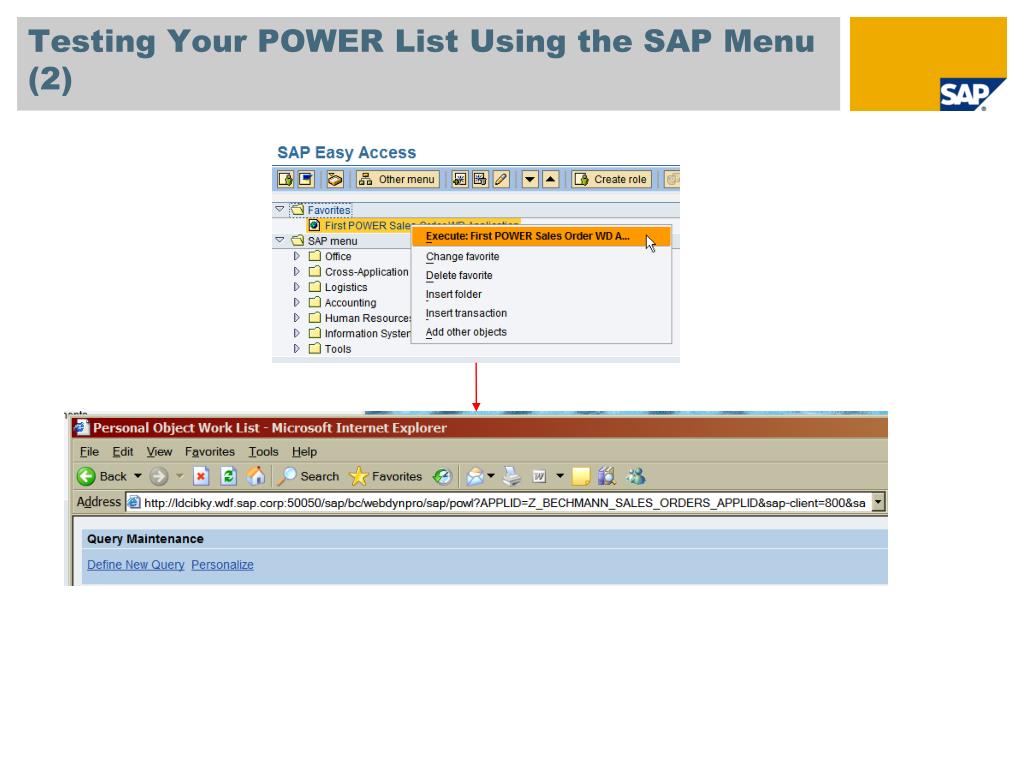Screen dimensions: 1024x768
Task: Click the Search button in IE toolbar
Action: click(308, 476)
